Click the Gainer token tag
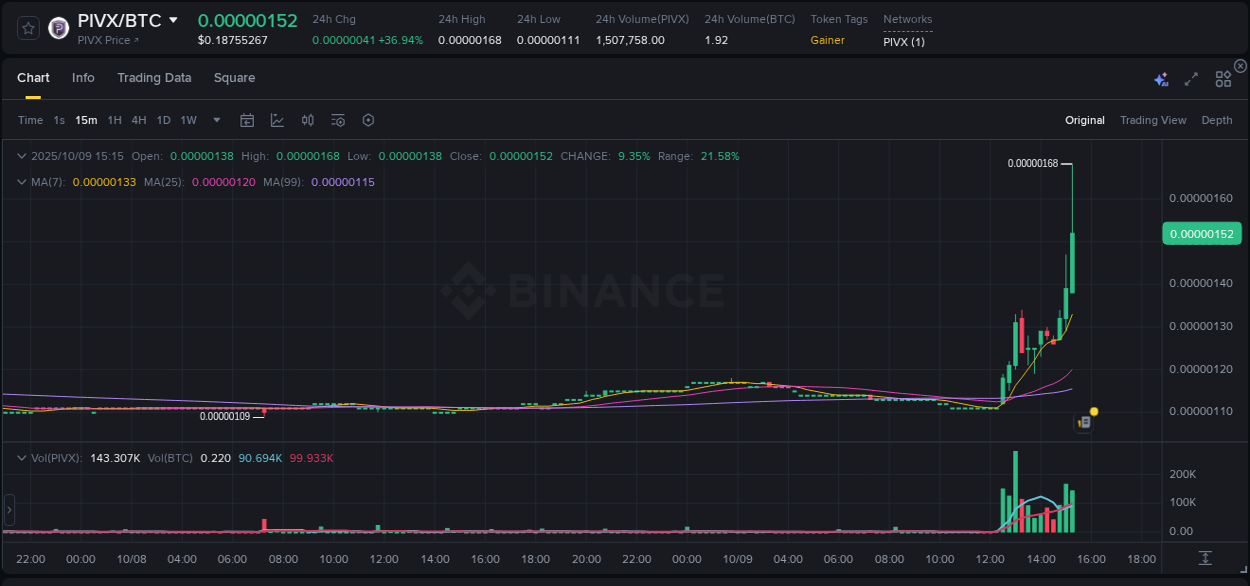 pyautogui.click(x=827, y=40)
